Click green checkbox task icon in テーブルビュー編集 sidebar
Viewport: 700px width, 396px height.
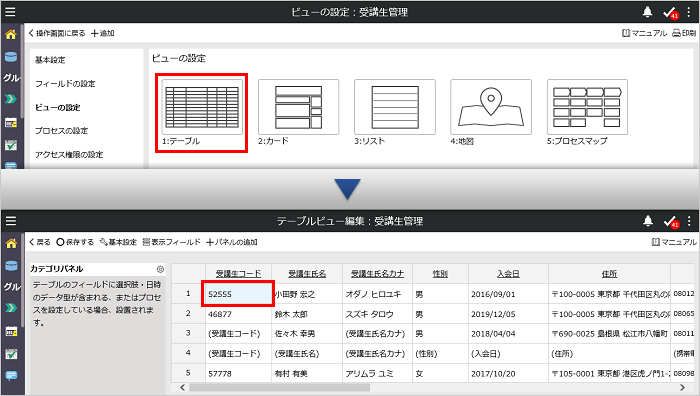pos(11,354)
